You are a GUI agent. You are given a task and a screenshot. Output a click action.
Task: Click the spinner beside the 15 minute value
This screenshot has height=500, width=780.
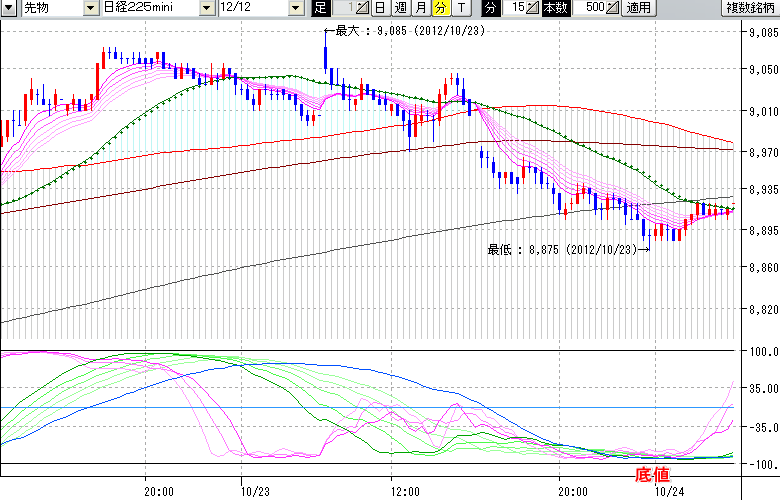533,8
